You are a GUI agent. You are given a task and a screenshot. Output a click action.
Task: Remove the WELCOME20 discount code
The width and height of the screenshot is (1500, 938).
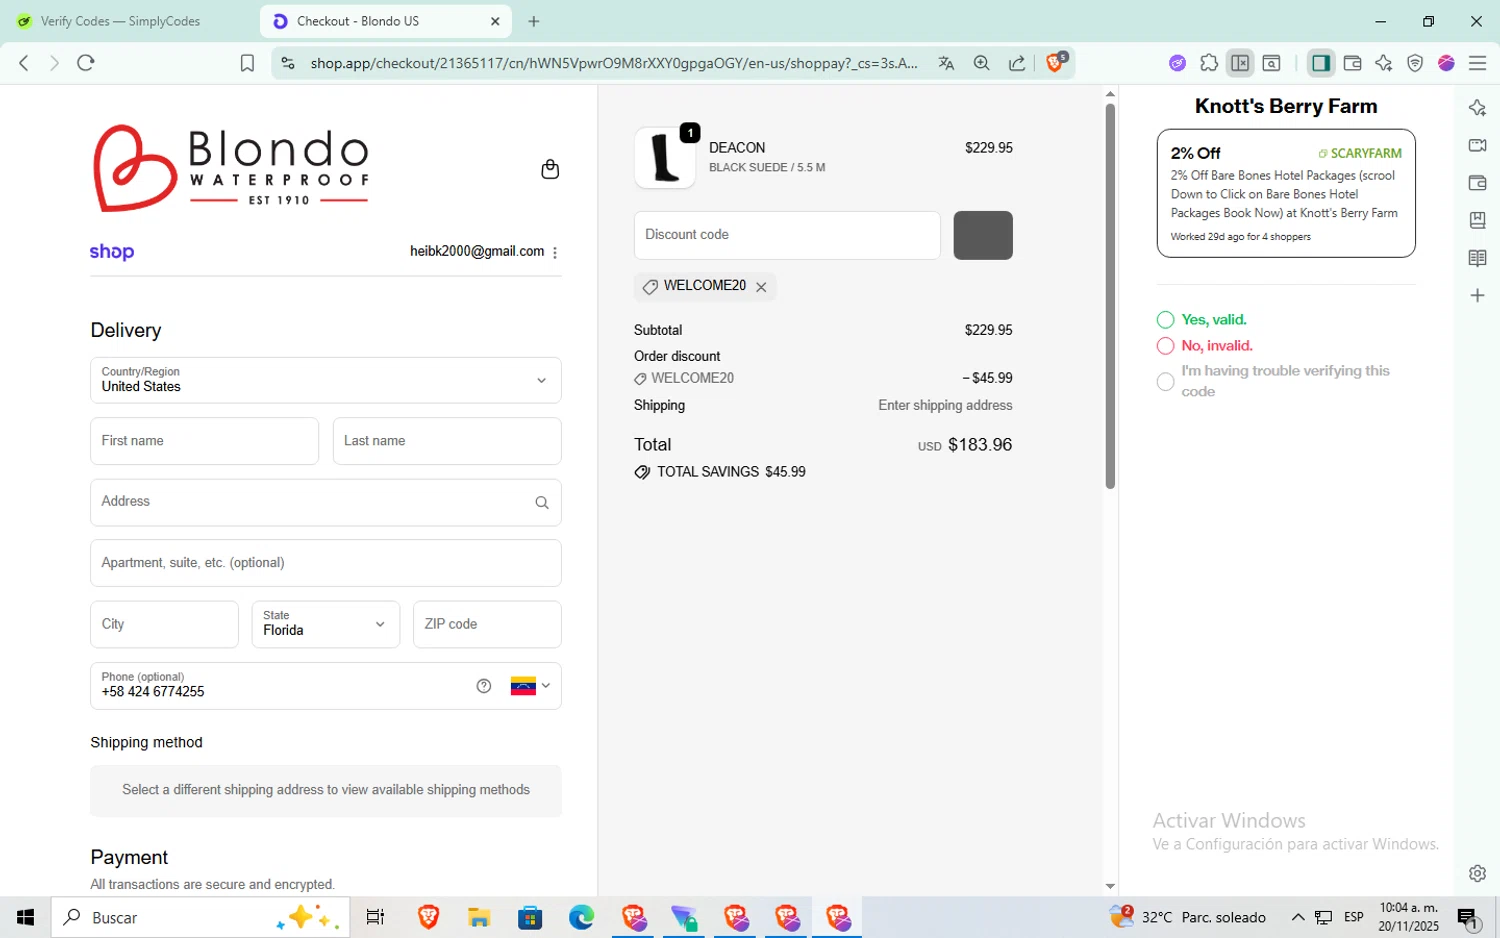(761, 287)
